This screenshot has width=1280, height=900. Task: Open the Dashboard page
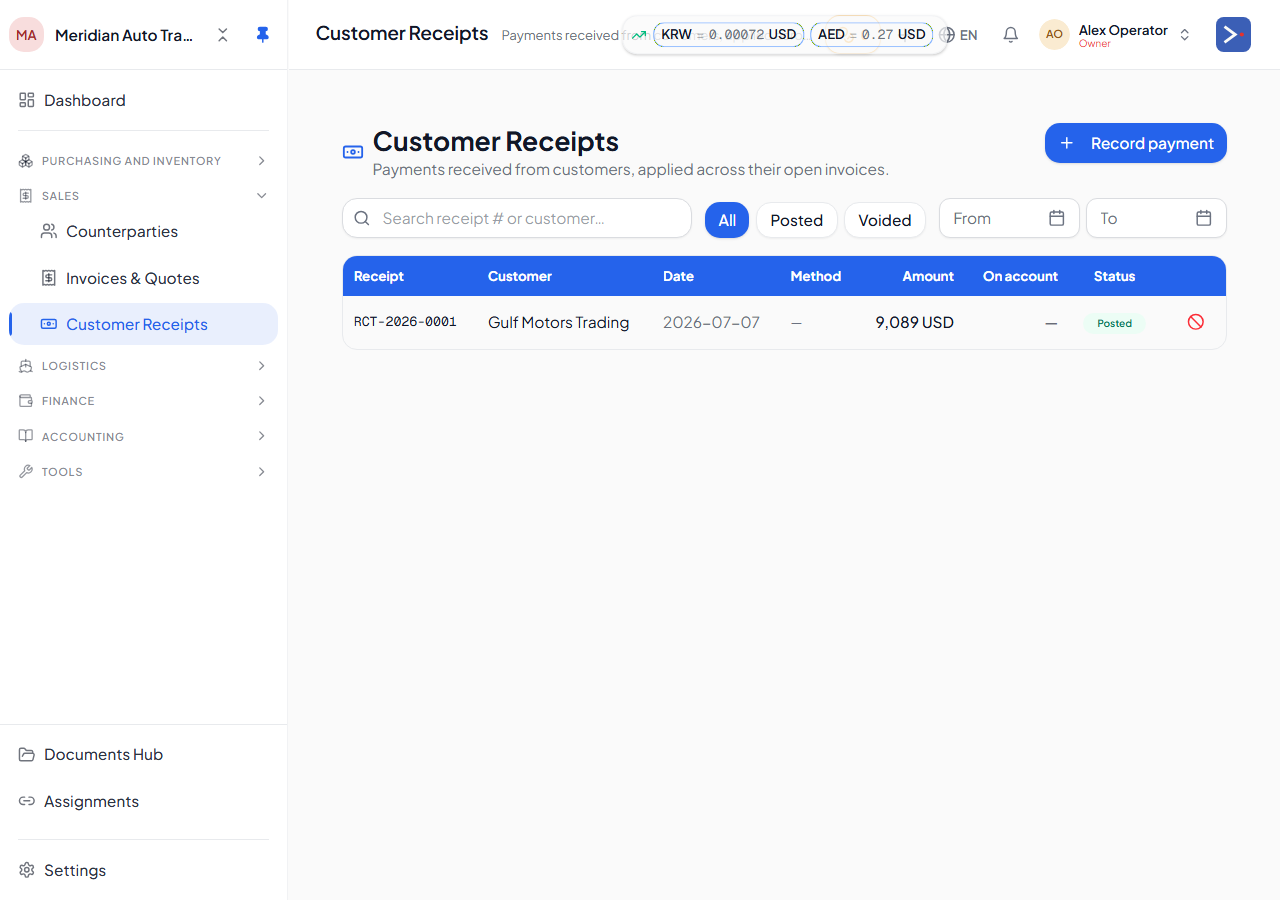coord(144,100)
